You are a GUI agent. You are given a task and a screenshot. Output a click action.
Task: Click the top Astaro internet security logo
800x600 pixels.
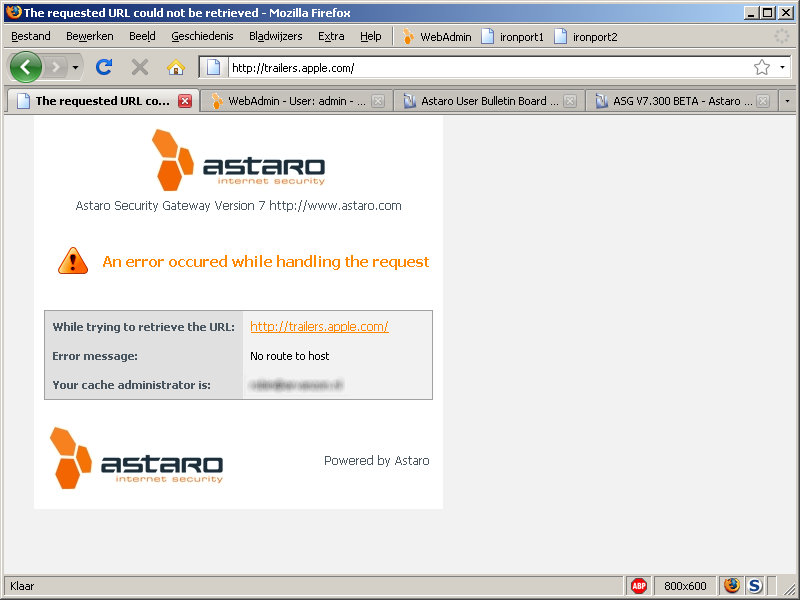point(238,160)
